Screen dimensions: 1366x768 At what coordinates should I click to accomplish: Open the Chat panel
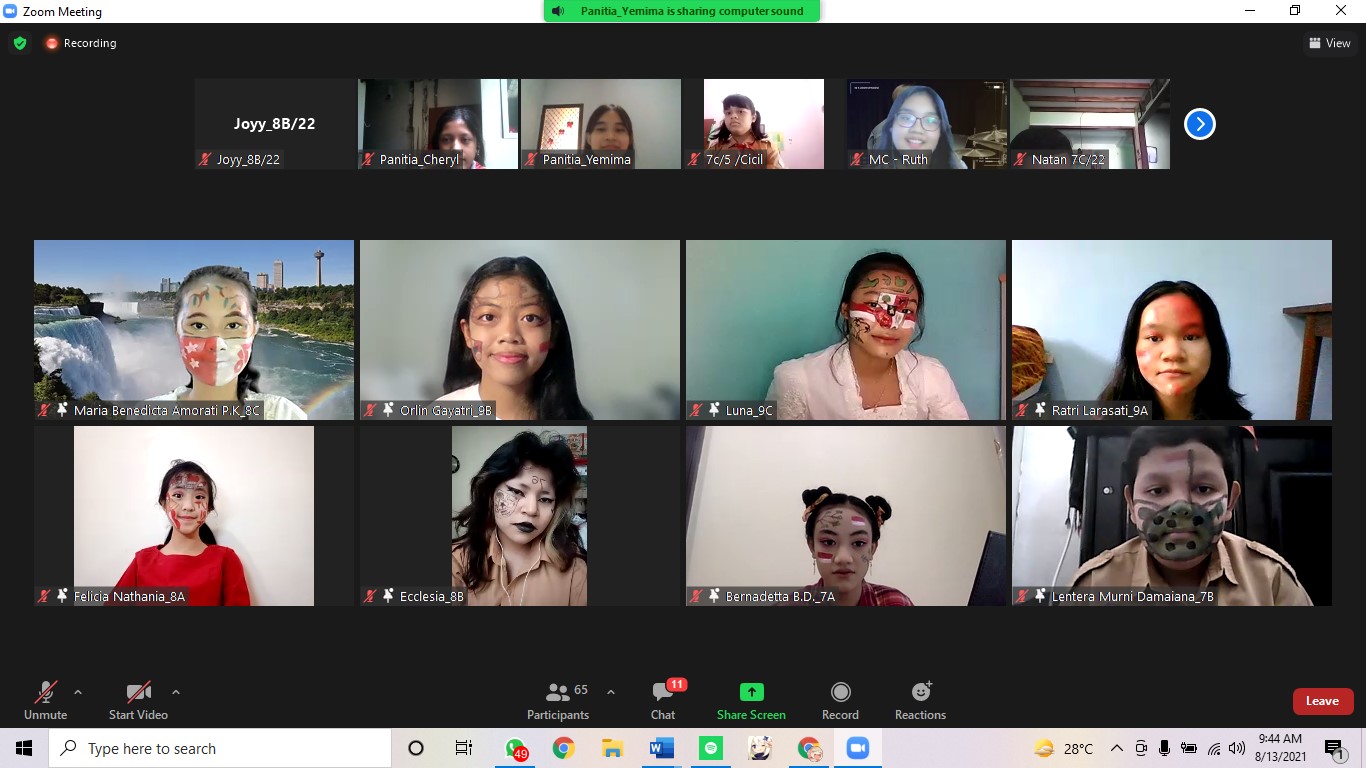(663, 700)
